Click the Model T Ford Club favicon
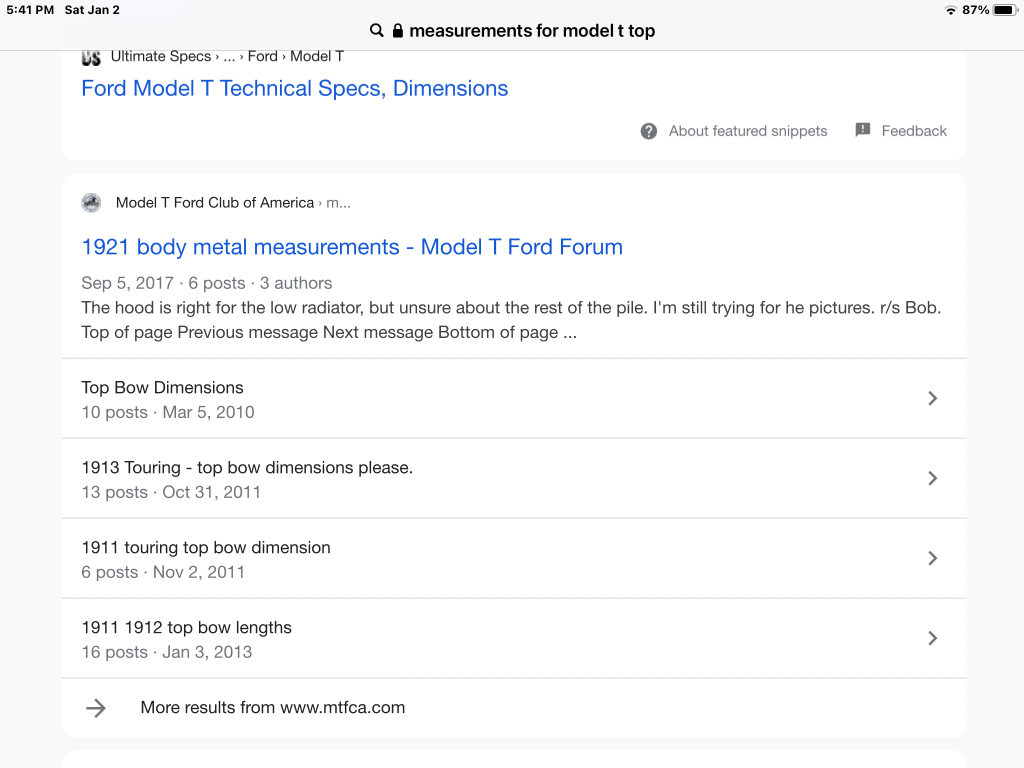The image size is (1024, 768). (x=91, y=203)
